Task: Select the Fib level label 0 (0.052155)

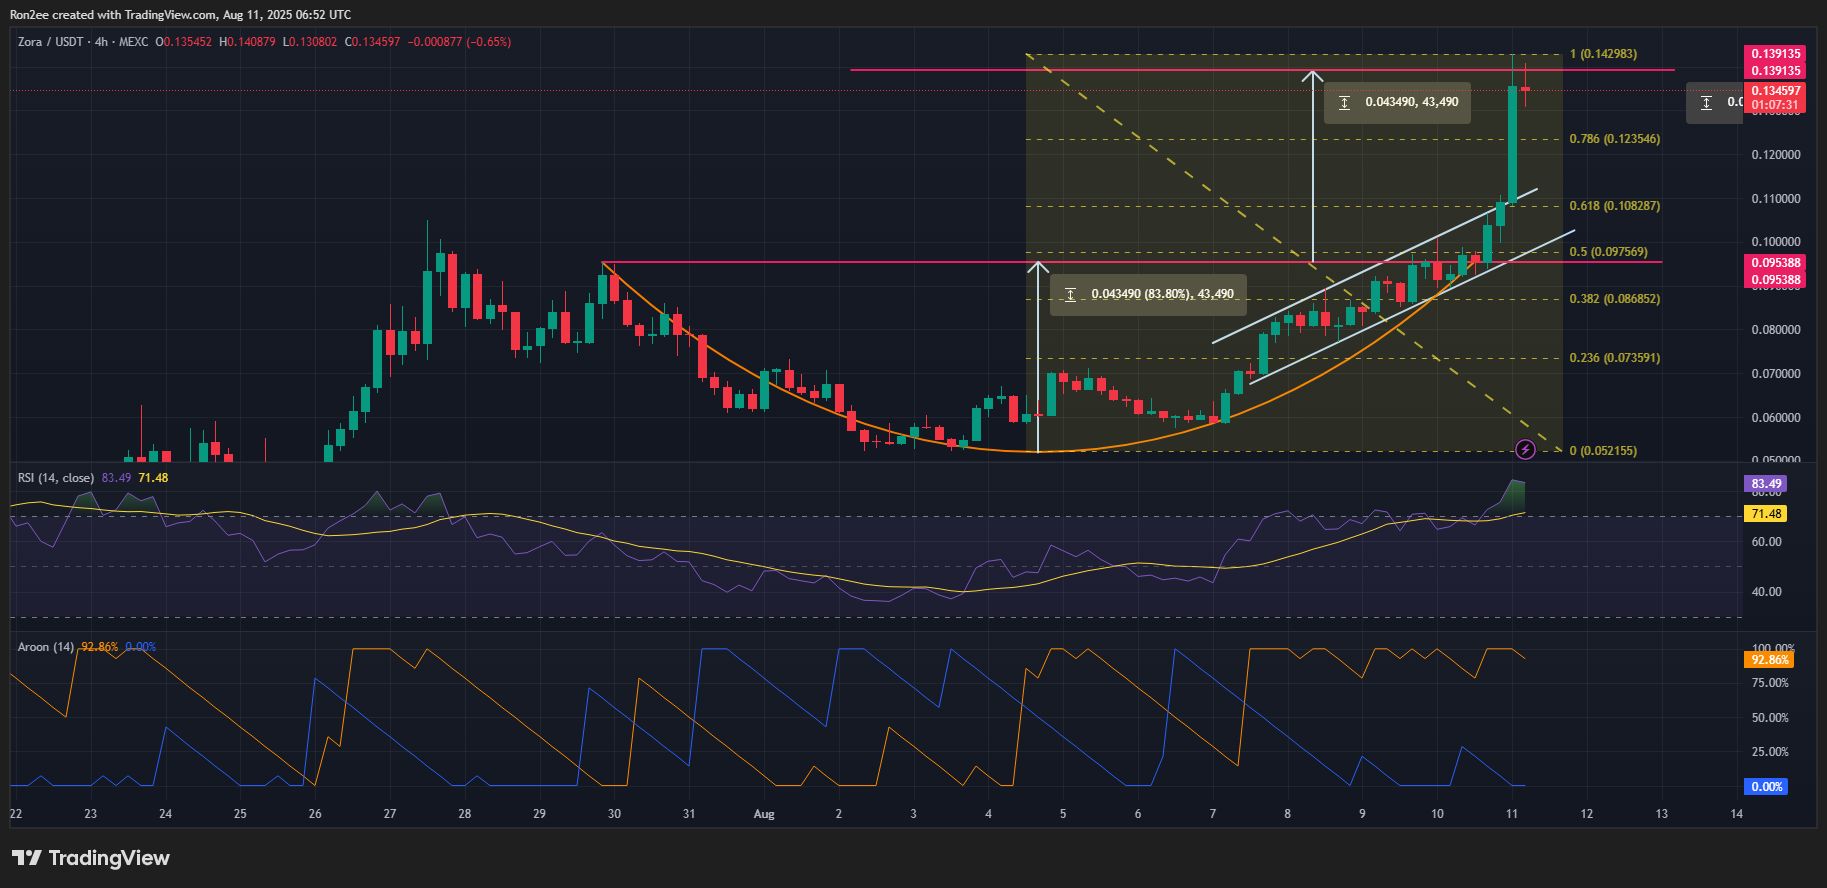Action: pyautogui.click(x=1603, y=451)
